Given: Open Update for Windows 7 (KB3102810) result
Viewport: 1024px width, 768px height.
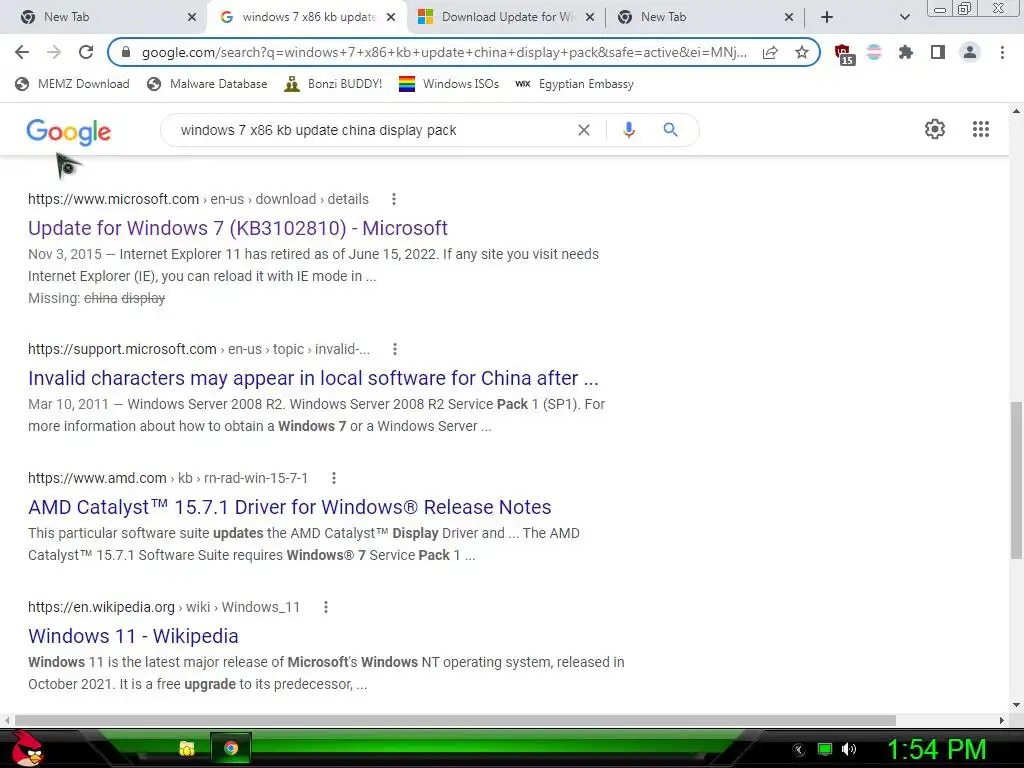Looking at the screenshot, I should click(238, 228).
